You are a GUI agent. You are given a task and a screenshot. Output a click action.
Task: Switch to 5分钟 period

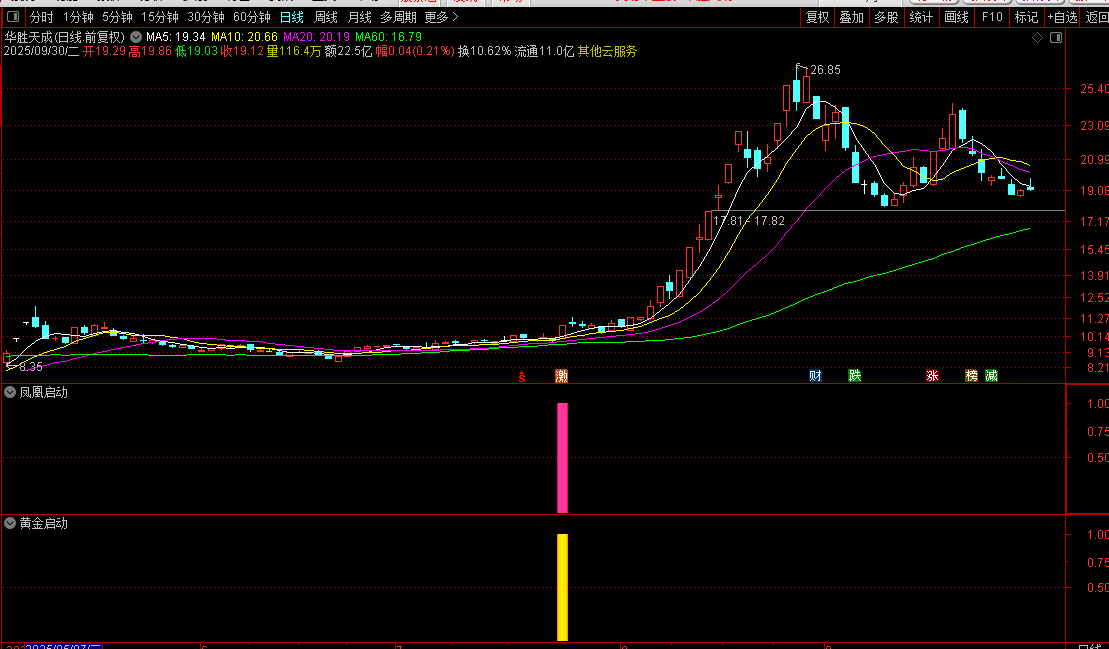click(x=117, y=17)
